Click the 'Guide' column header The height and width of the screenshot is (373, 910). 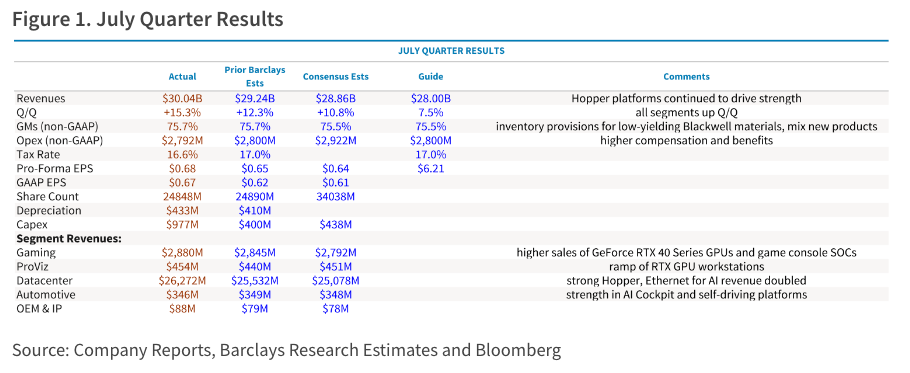click(431, 77)
